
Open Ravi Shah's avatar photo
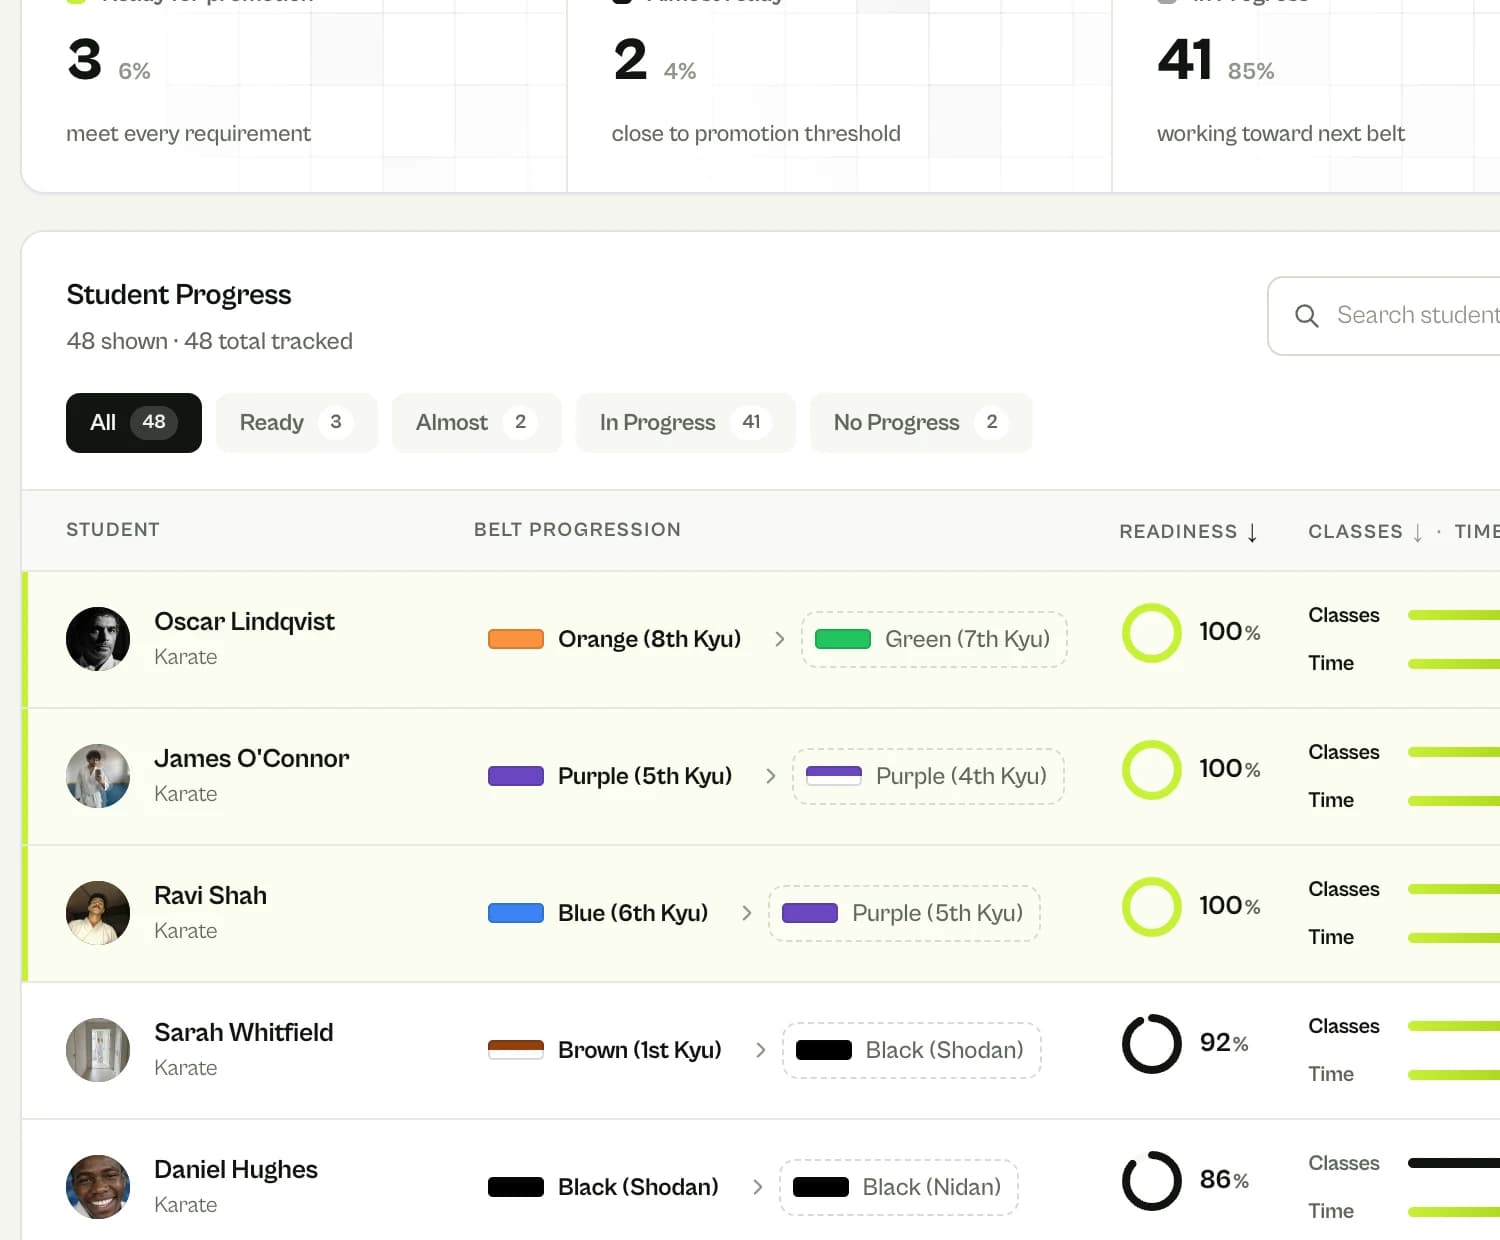[x=98, y=913]
